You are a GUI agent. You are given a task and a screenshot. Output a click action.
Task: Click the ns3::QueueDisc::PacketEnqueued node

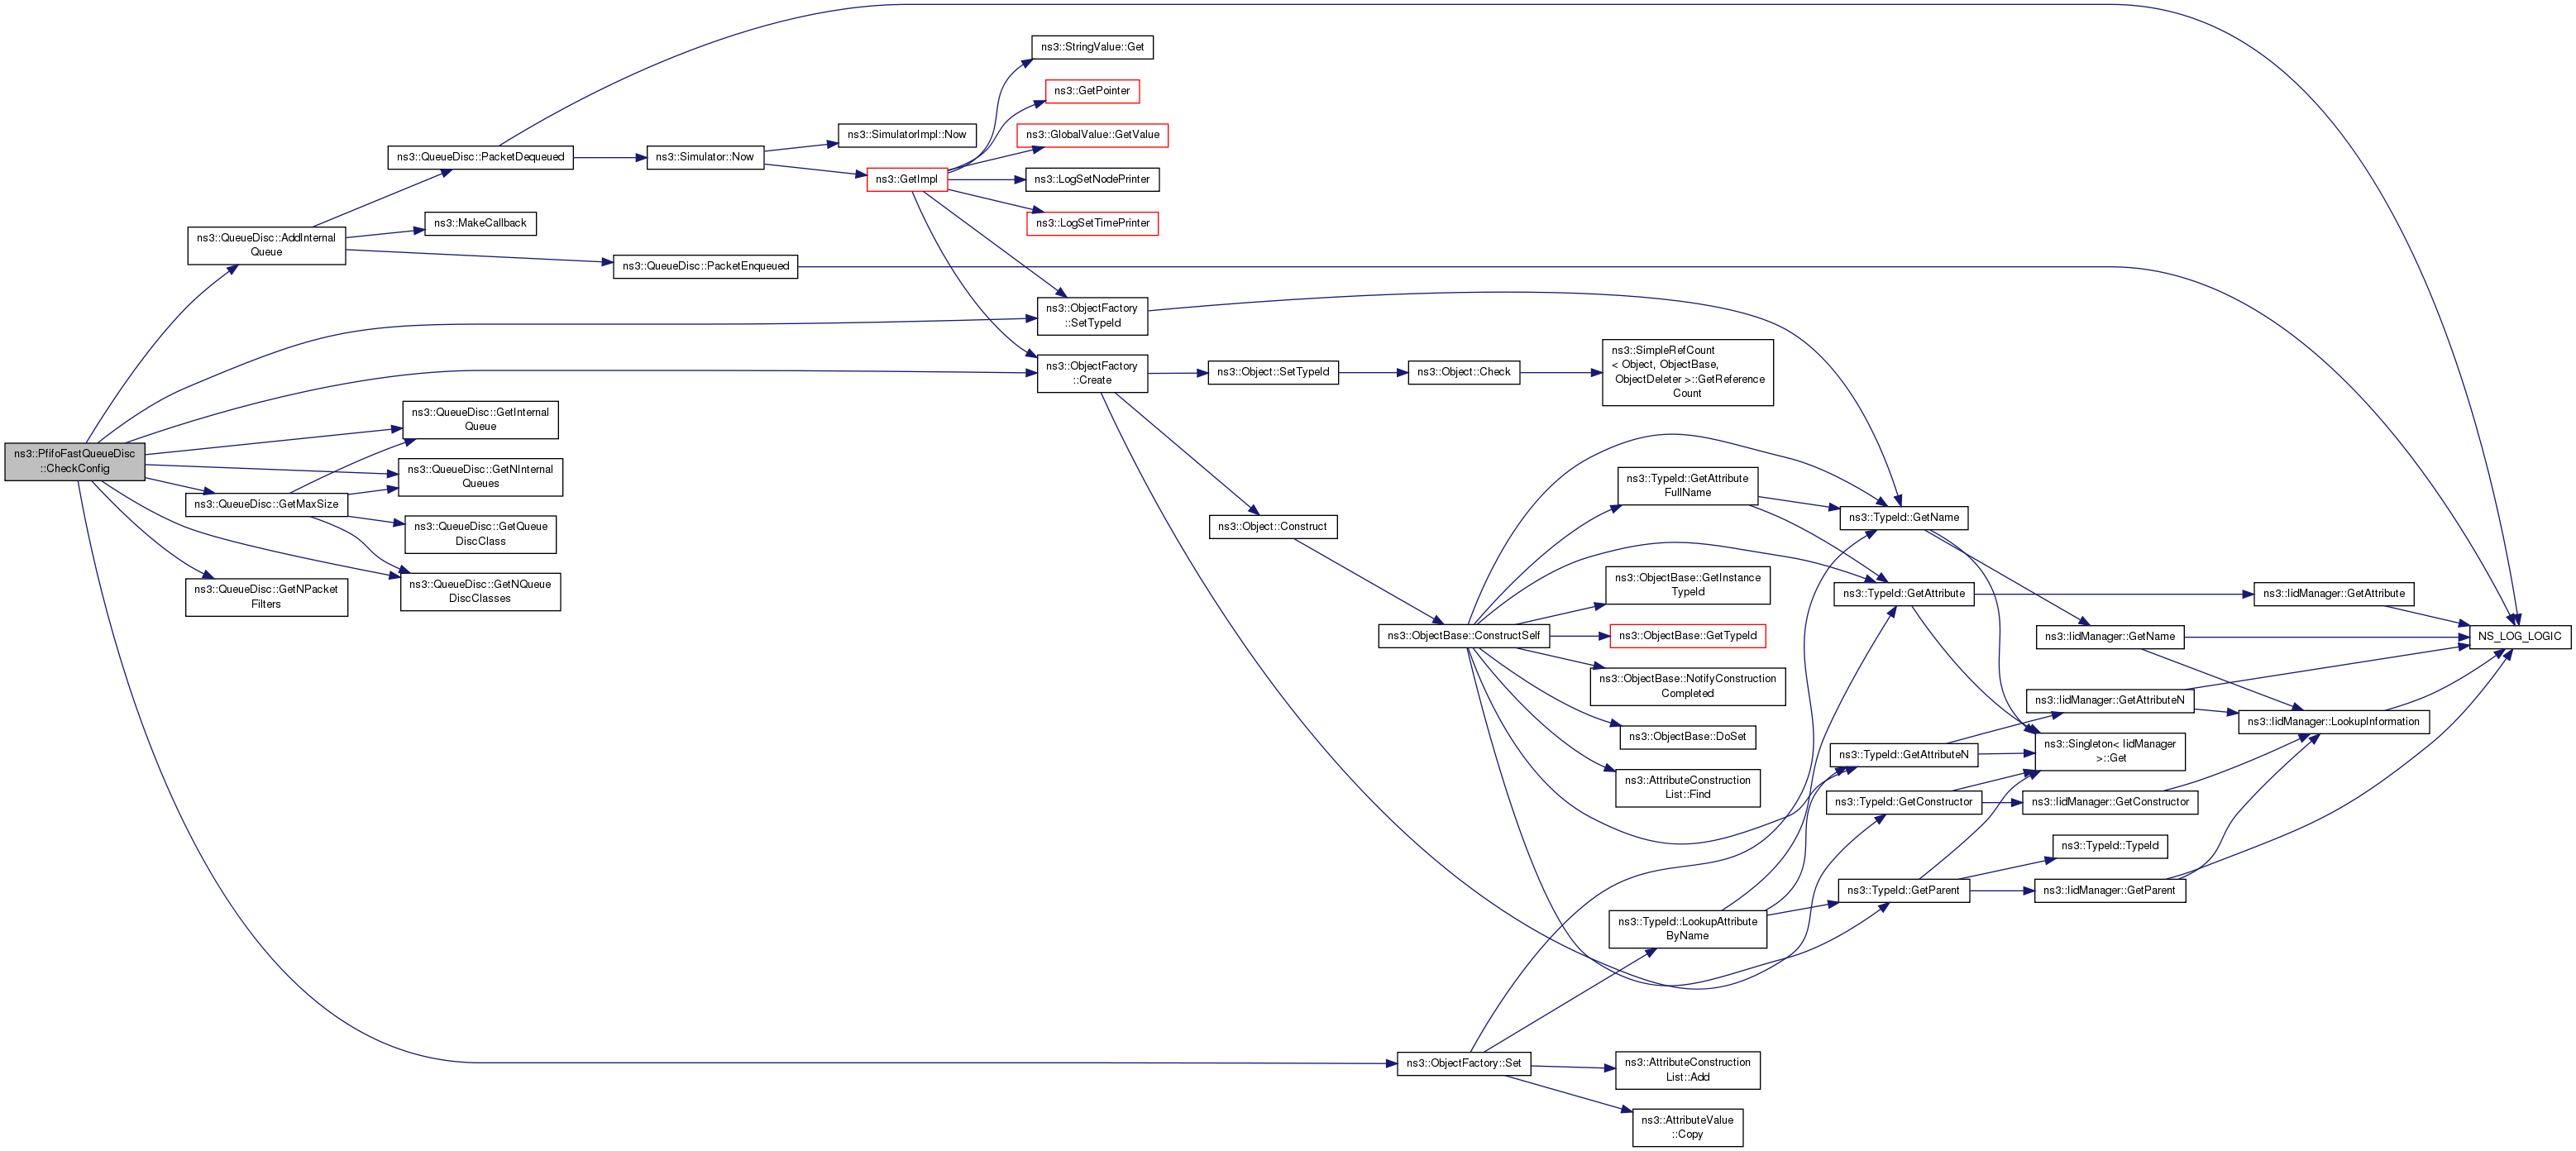click(705, 266)
